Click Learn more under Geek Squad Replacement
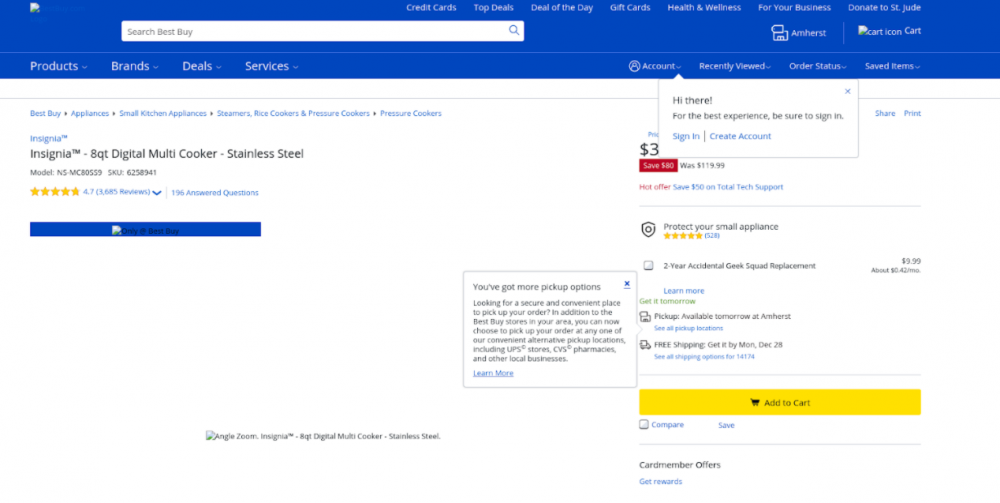The width and height of the screenshot is (1000, 503). click(684, 291)
